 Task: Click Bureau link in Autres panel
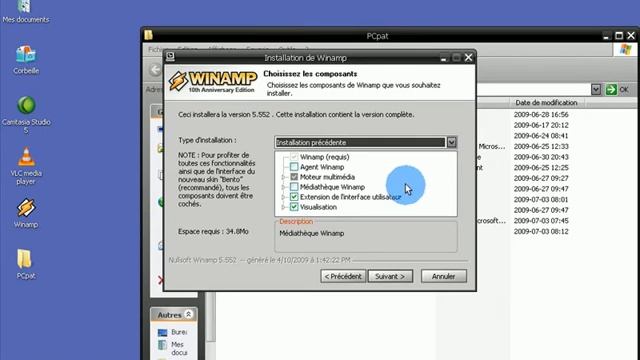pyautogui.click(x=179, y=332)
